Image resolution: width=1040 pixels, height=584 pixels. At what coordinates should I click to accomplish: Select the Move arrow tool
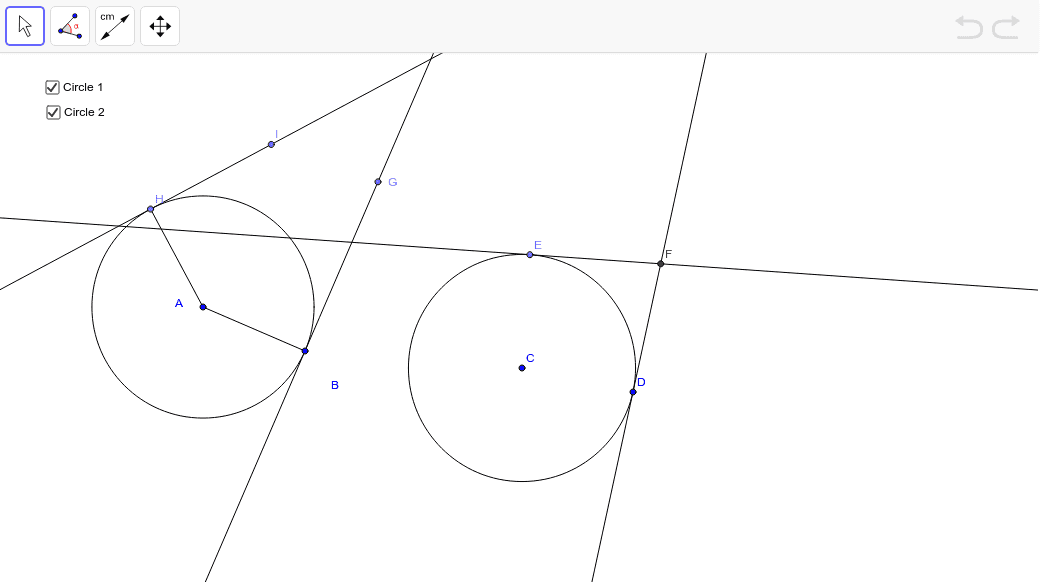25,27
